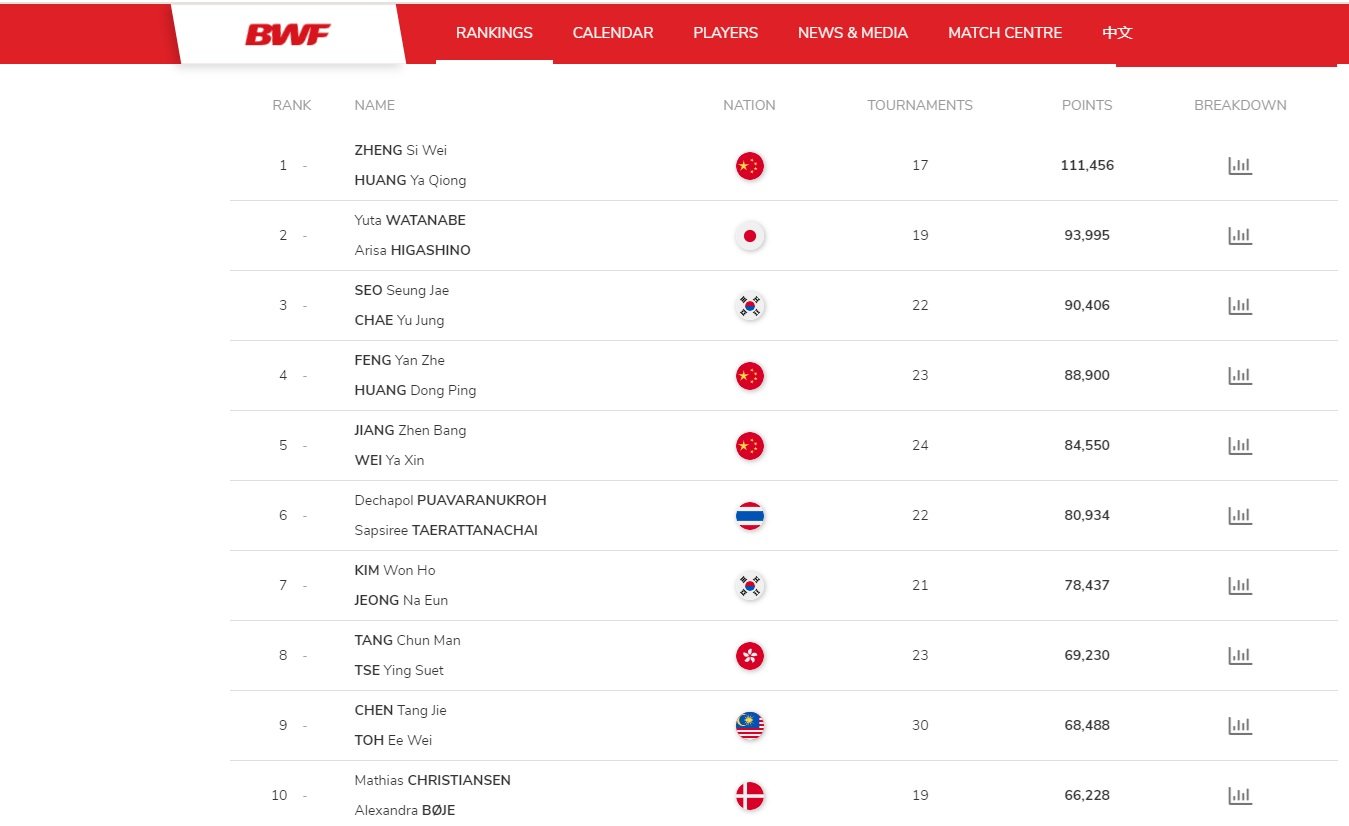Show breakdown icon for Seo Seung Jae pair
The image size is (1349, 826).
[x=1240, y=306]
